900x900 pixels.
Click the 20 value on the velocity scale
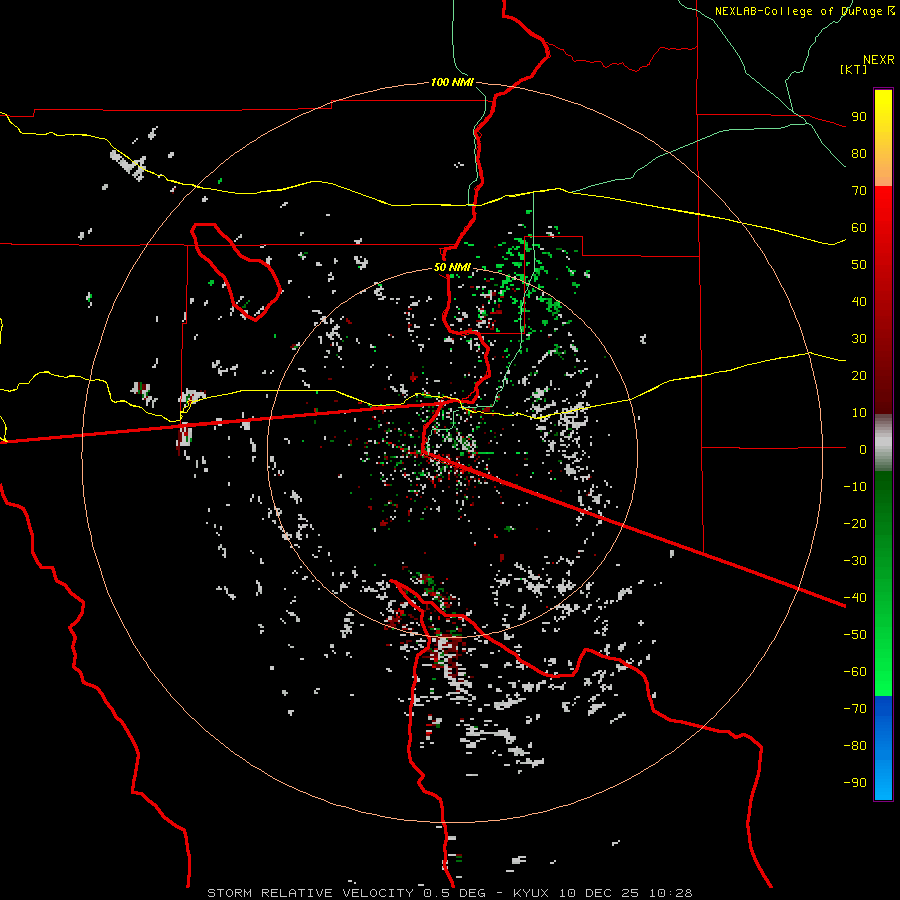coord(859,375)
